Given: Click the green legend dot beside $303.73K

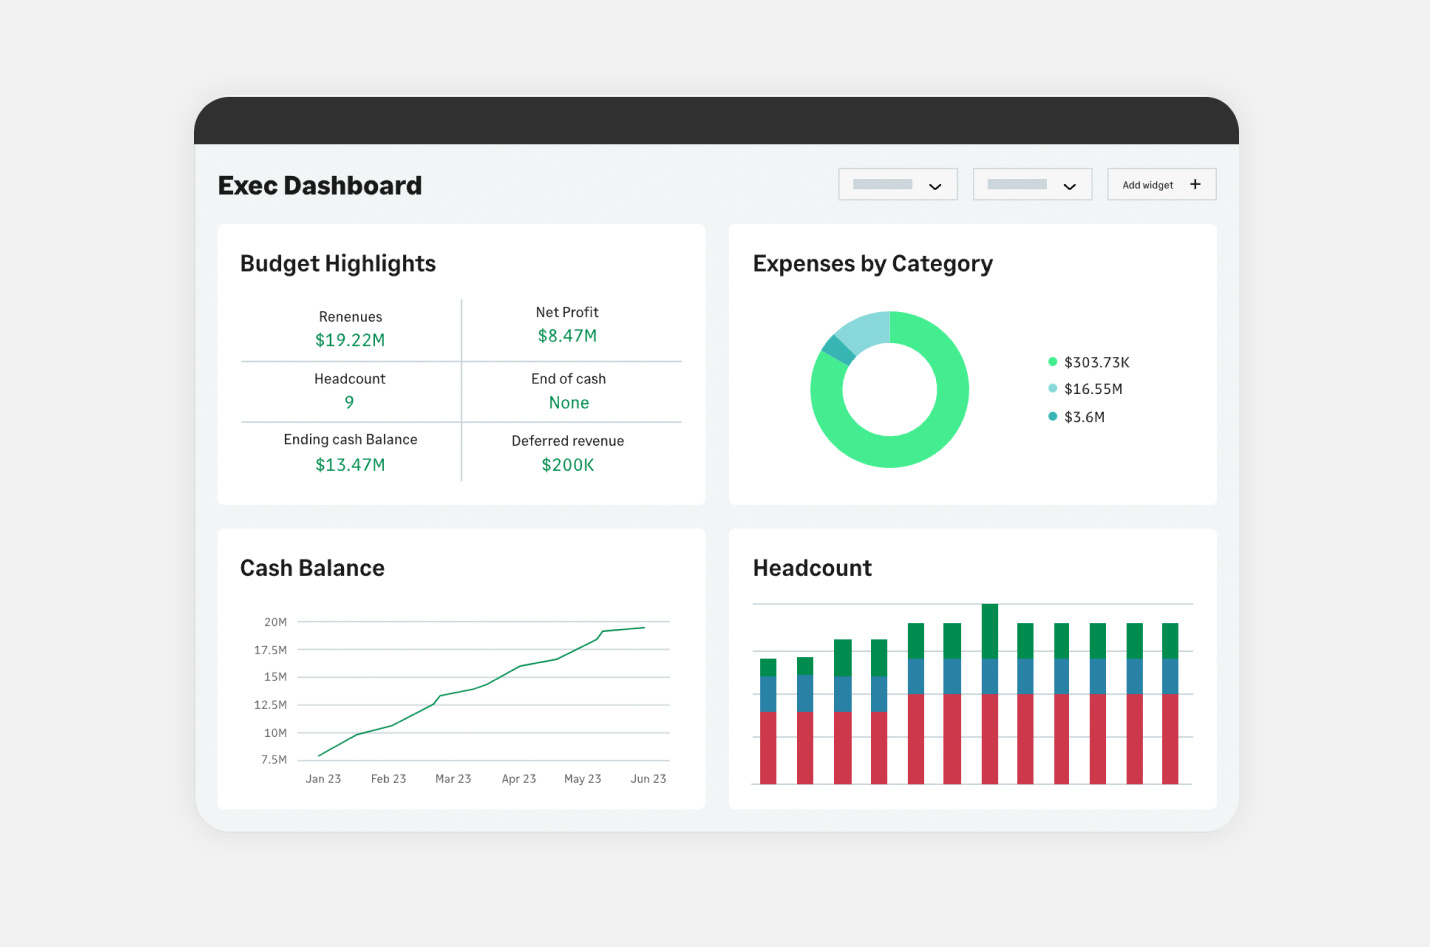Looking at the screenshot, I should point(1051,362).
